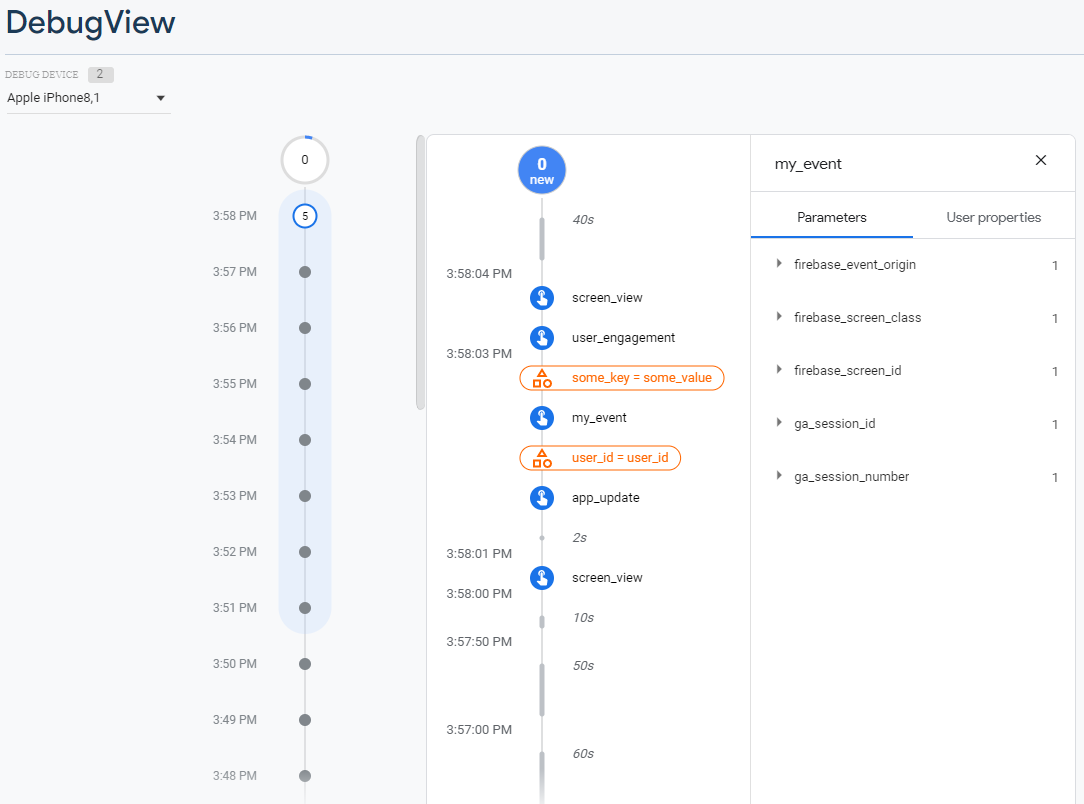Click the 3:57:00 PM timestamp
1084x804 pixels.
point(479,730)
